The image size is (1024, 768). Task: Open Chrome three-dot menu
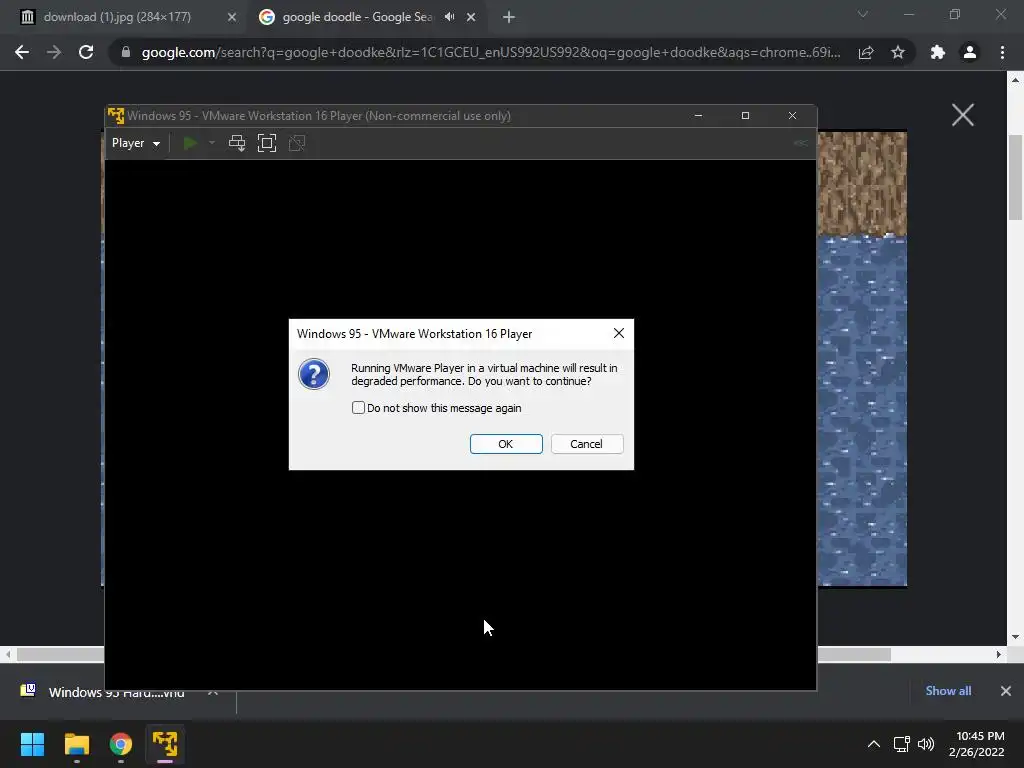point(1002,52)
